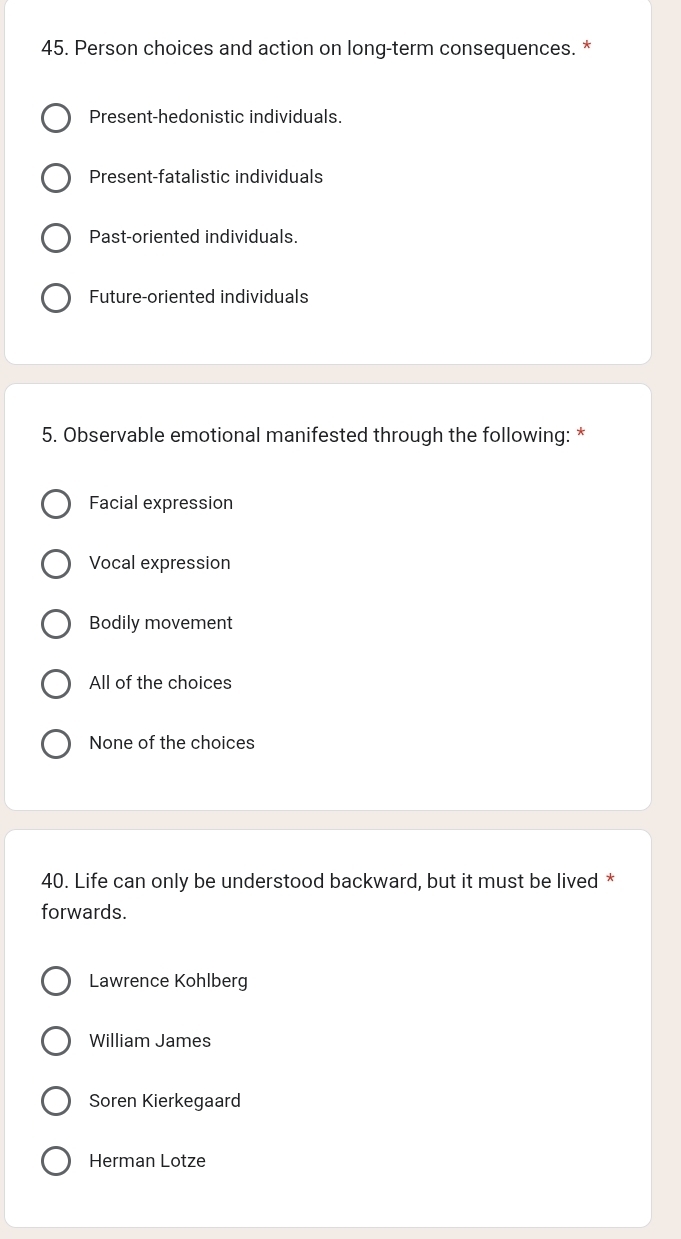Click the Soren Kierkegaard label text
The image size is (681, 1239).
coord(165,1101)
